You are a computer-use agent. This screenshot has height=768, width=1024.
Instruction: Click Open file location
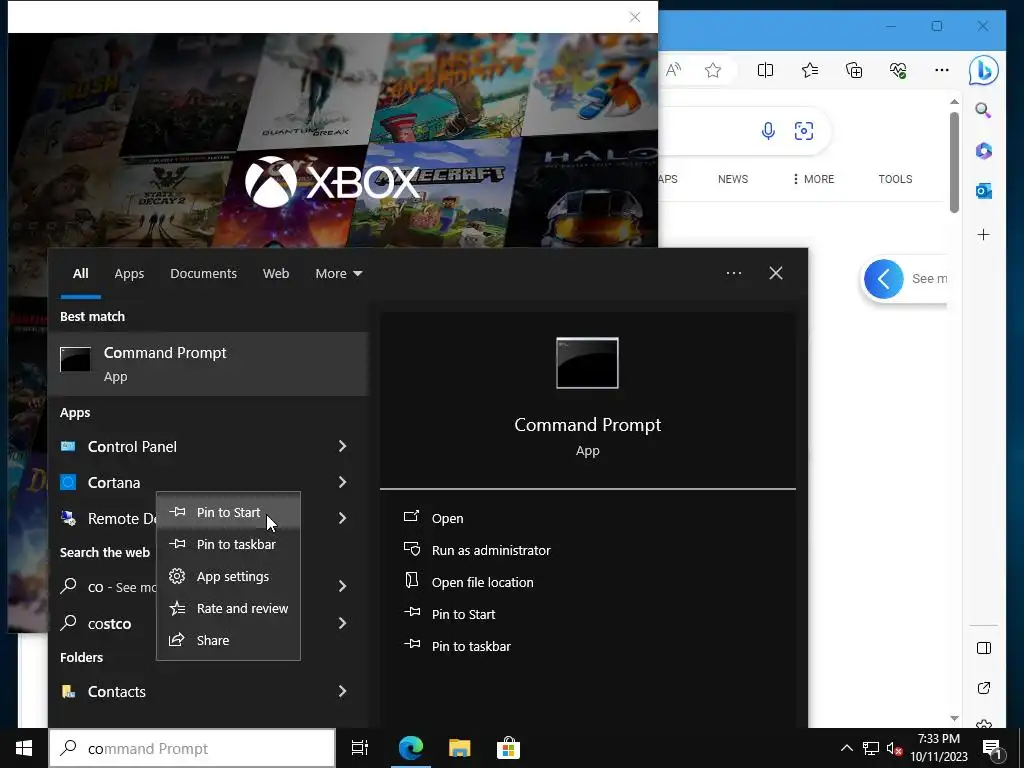[482, 583]
